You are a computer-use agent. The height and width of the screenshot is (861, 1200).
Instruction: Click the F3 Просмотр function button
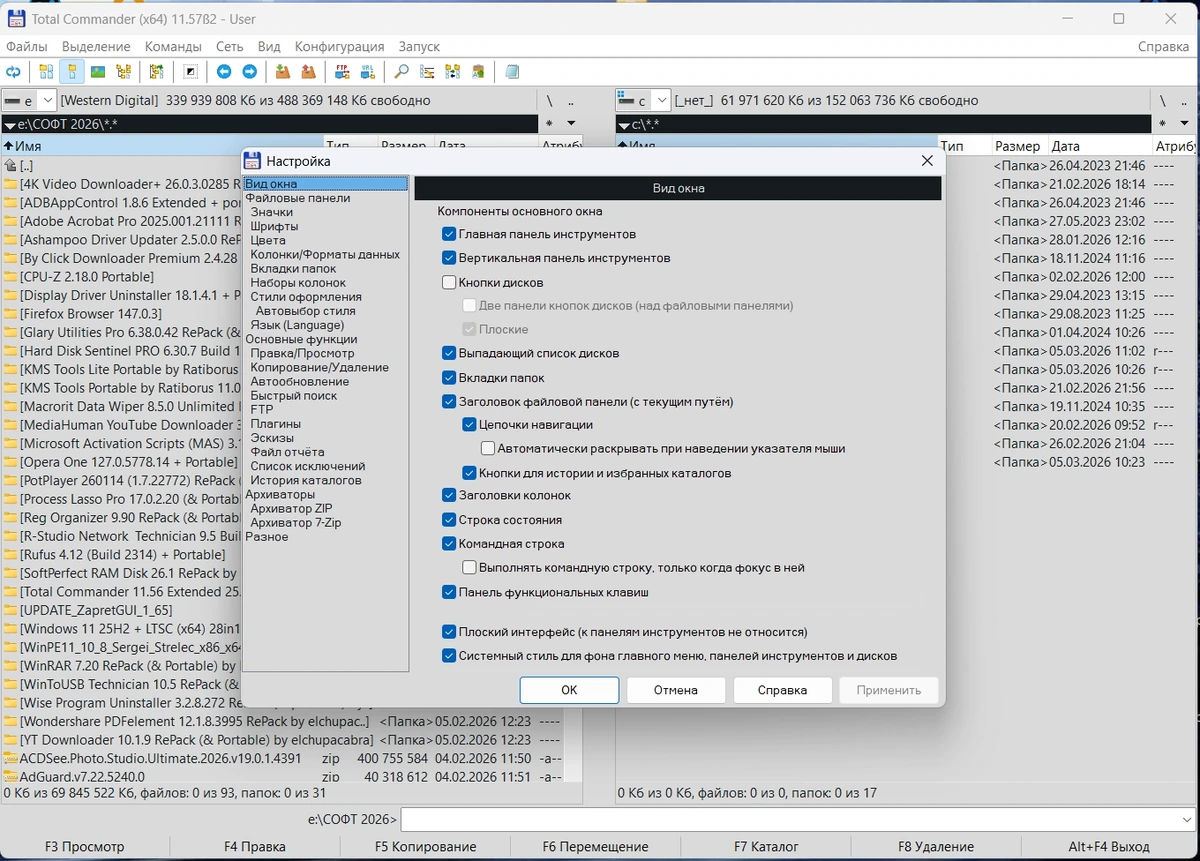(x=85, y=847)
